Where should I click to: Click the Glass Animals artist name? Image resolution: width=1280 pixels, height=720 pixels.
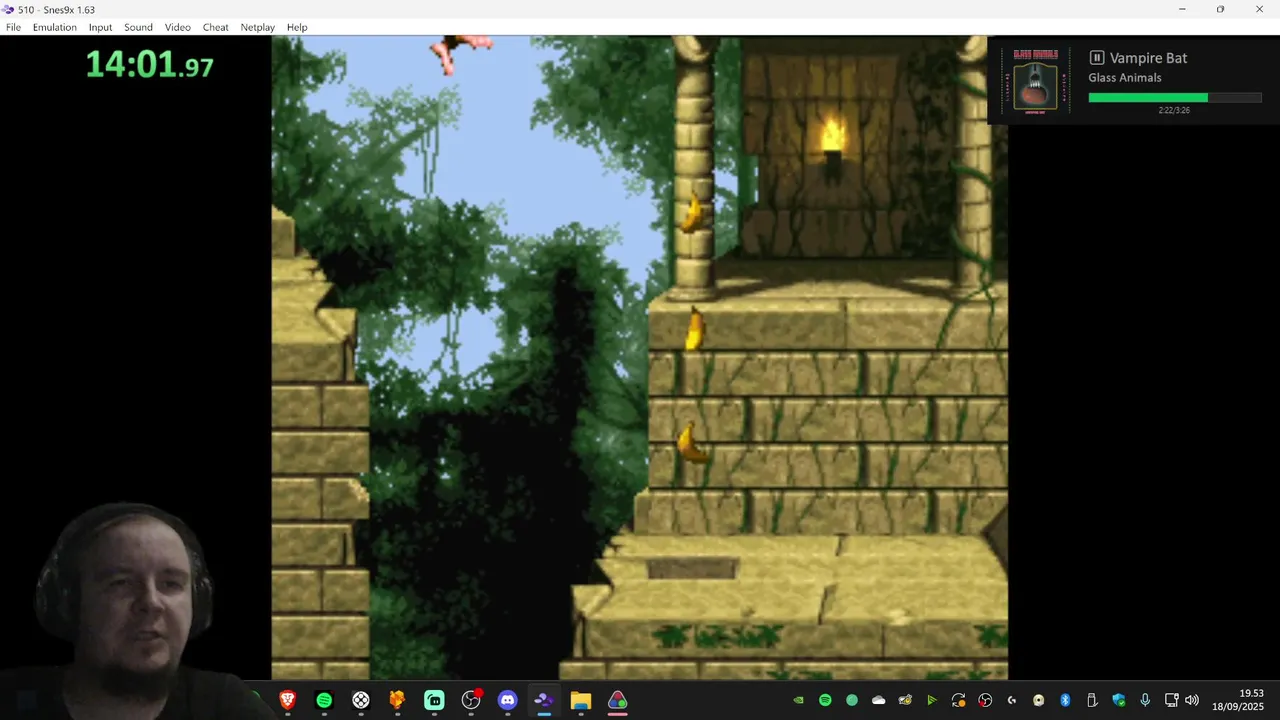[x=1125, y=78]
